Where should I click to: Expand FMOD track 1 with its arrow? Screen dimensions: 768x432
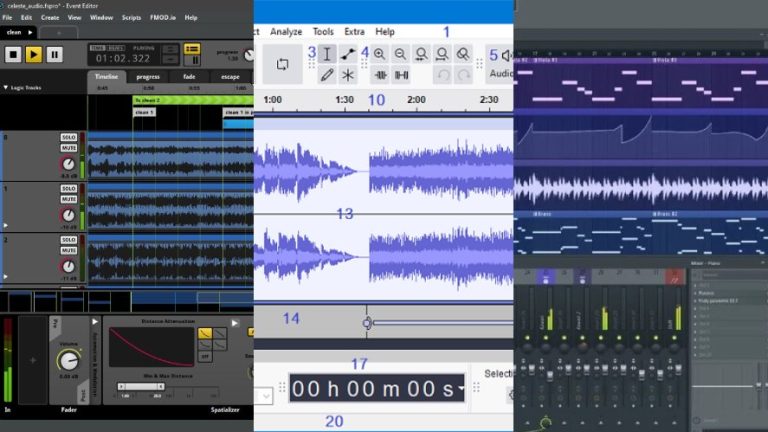point(5,225)
